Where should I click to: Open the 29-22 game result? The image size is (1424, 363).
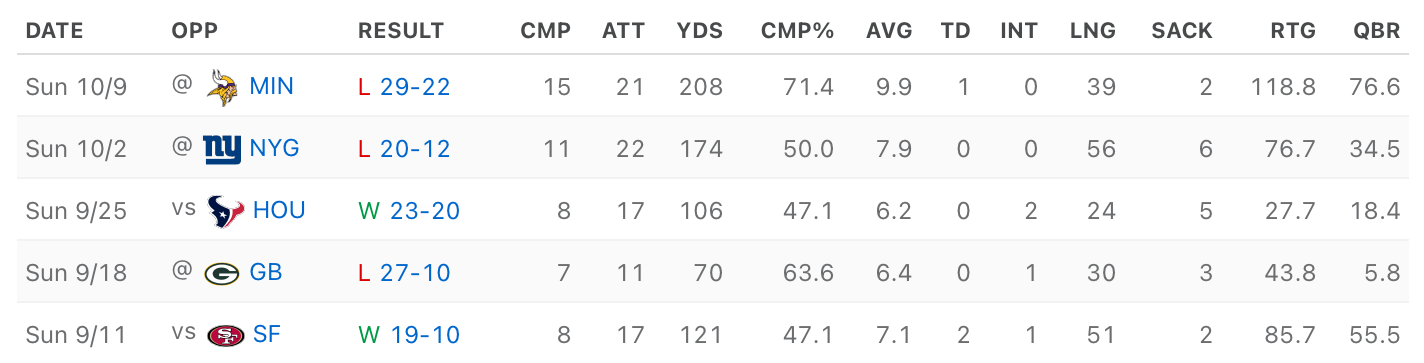(x=415, y=87)
